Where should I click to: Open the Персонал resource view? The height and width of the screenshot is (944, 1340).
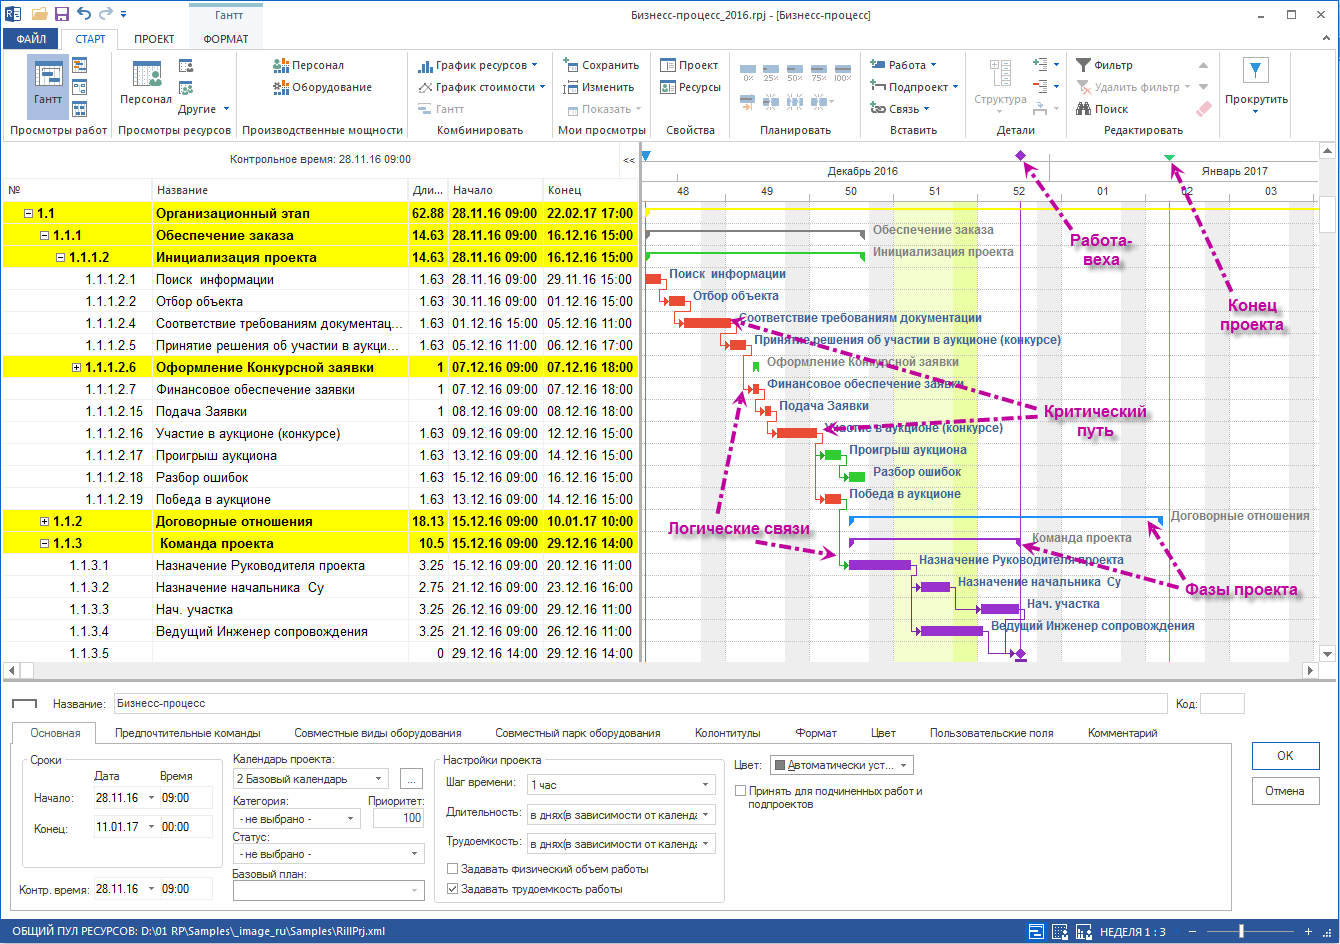pos(146,82)
